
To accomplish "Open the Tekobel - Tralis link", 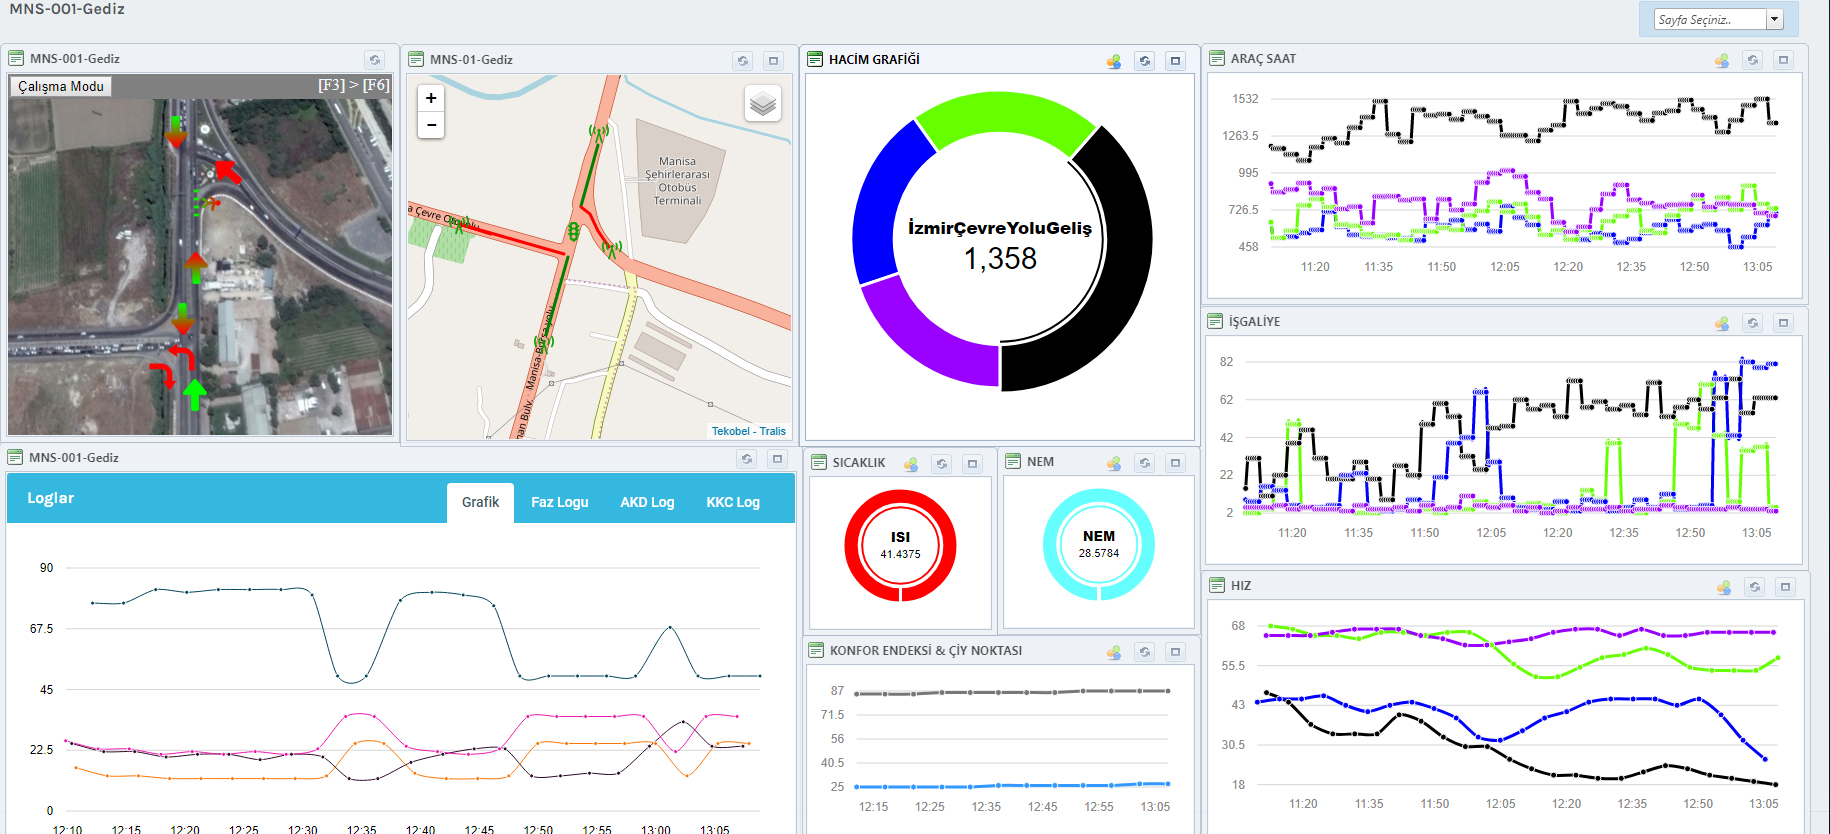I will 748,431.
